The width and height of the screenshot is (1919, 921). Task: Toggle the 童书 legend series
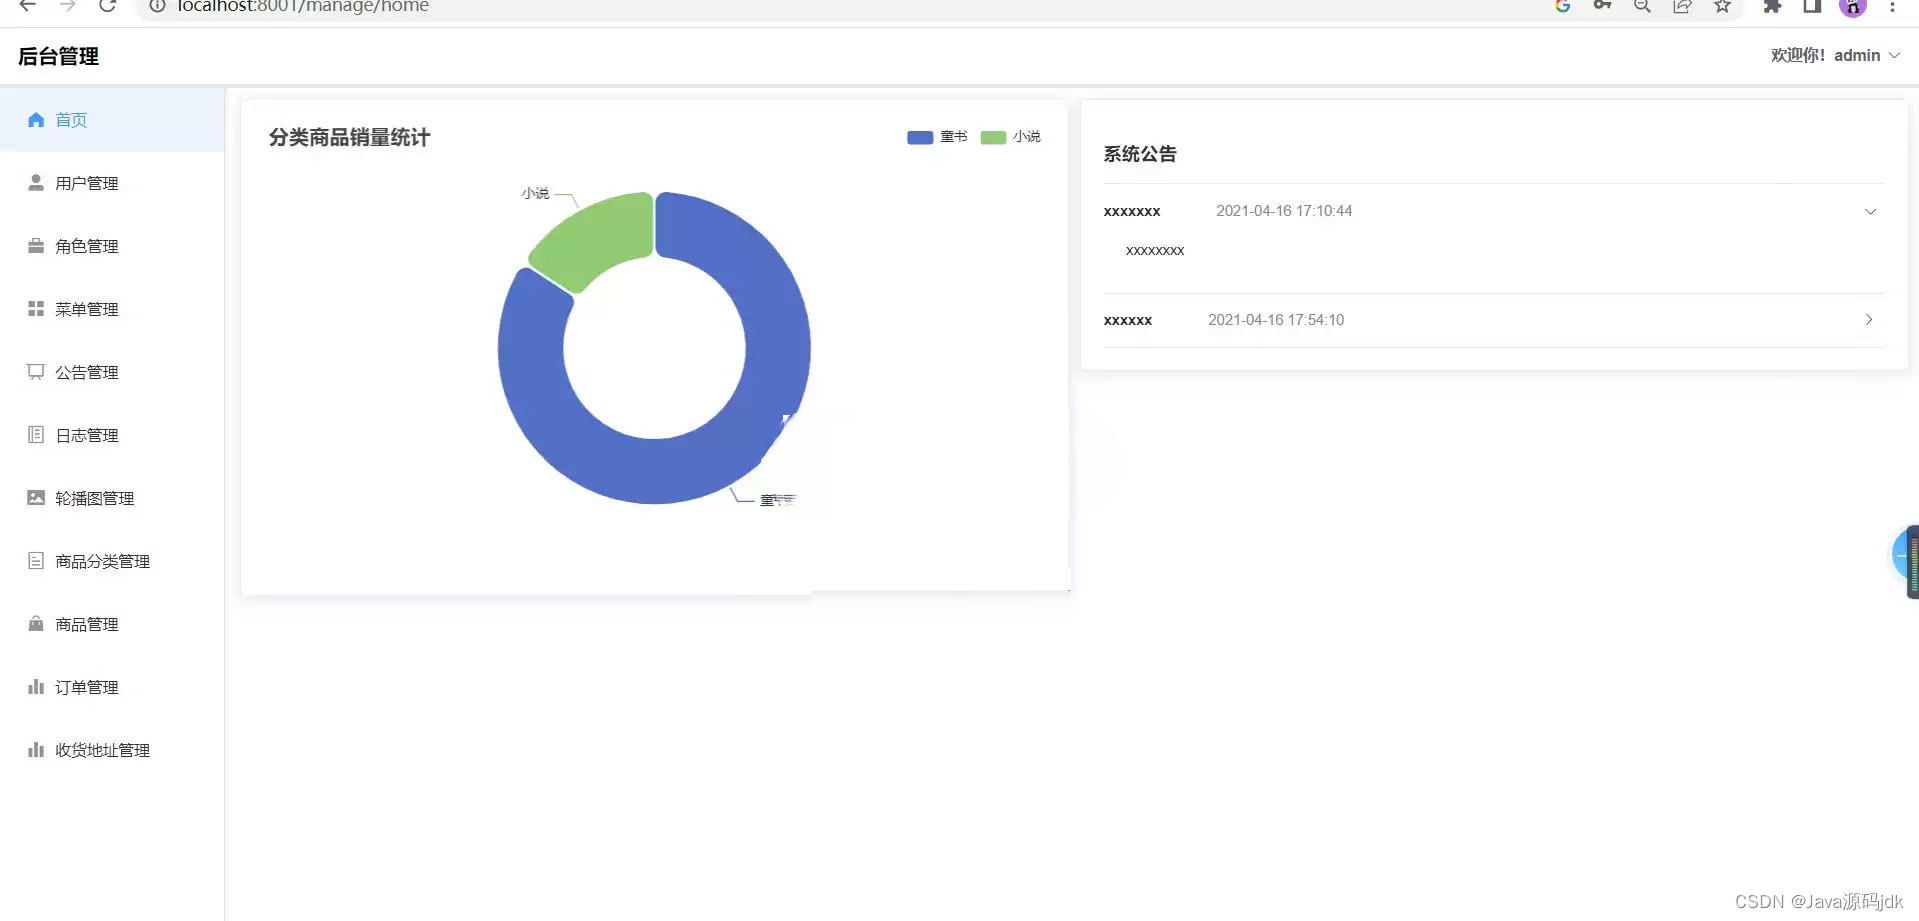tap(937, 137)
